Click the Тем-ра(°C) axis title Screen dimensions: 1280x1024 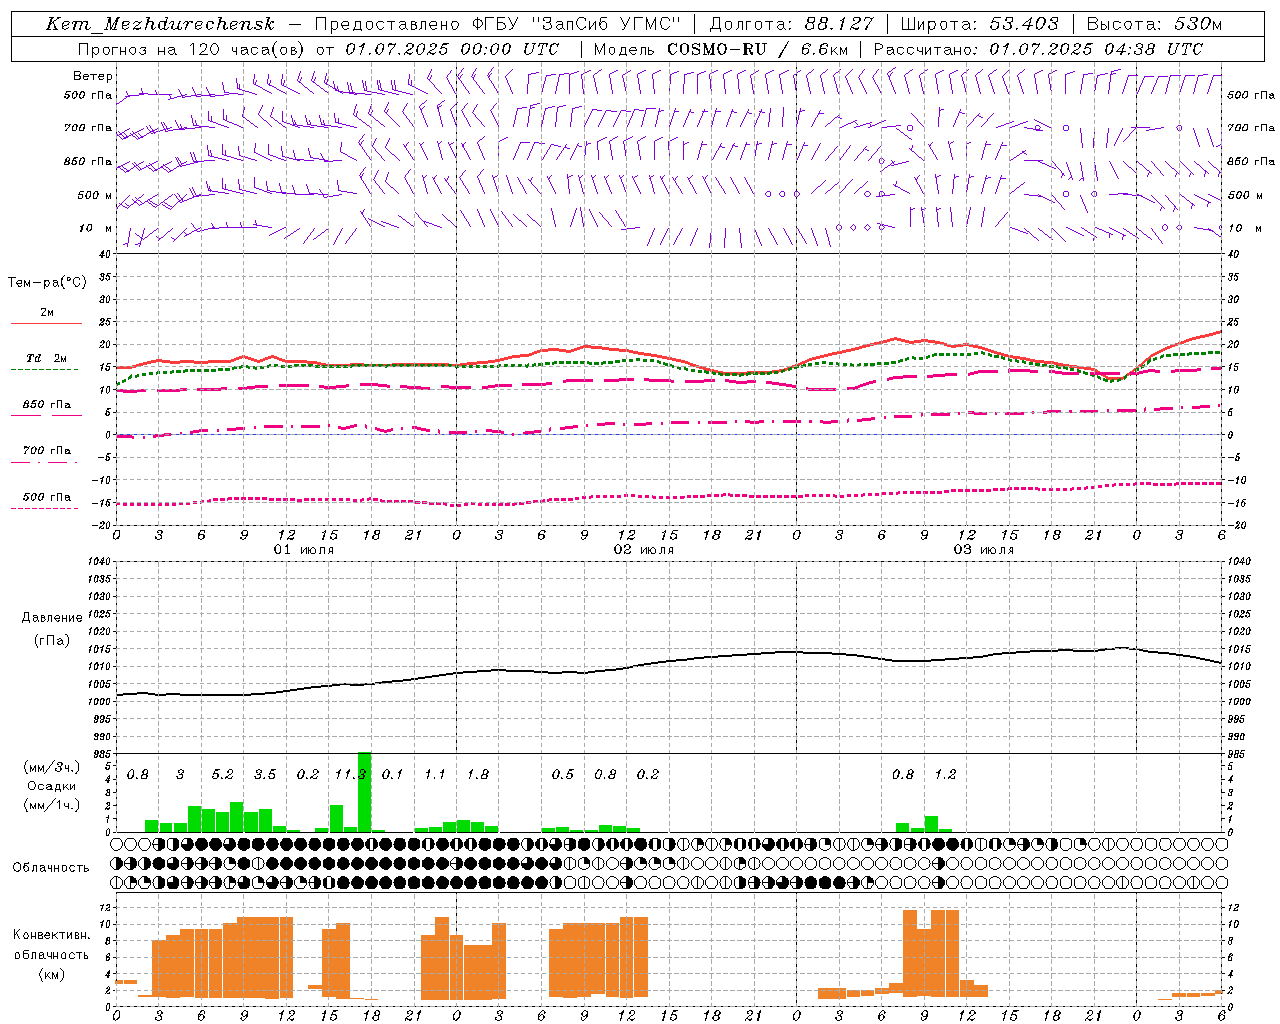(x=47, y=283)
